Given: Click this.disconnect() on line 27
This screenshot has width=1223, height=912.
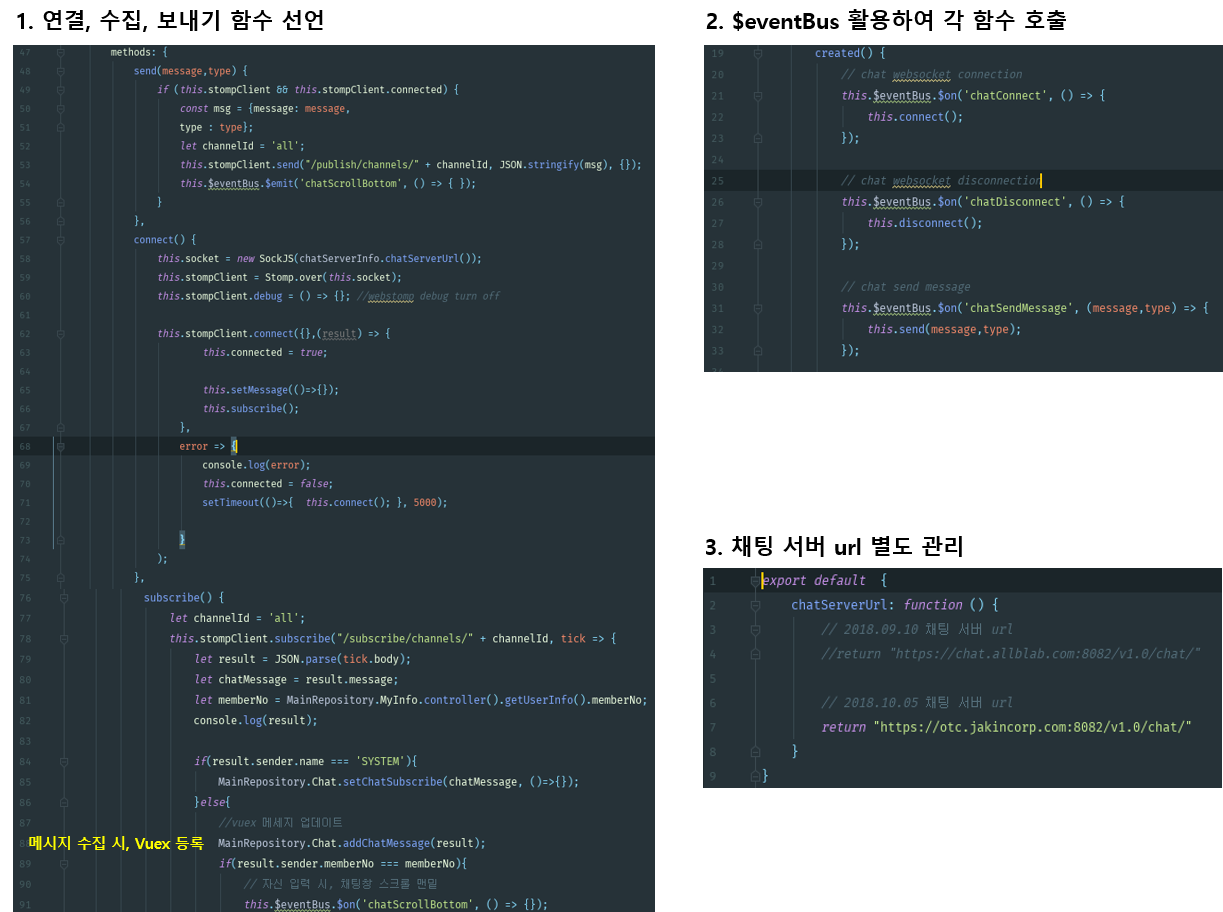Looking at the screenshot, I should (x=925, y=223).
